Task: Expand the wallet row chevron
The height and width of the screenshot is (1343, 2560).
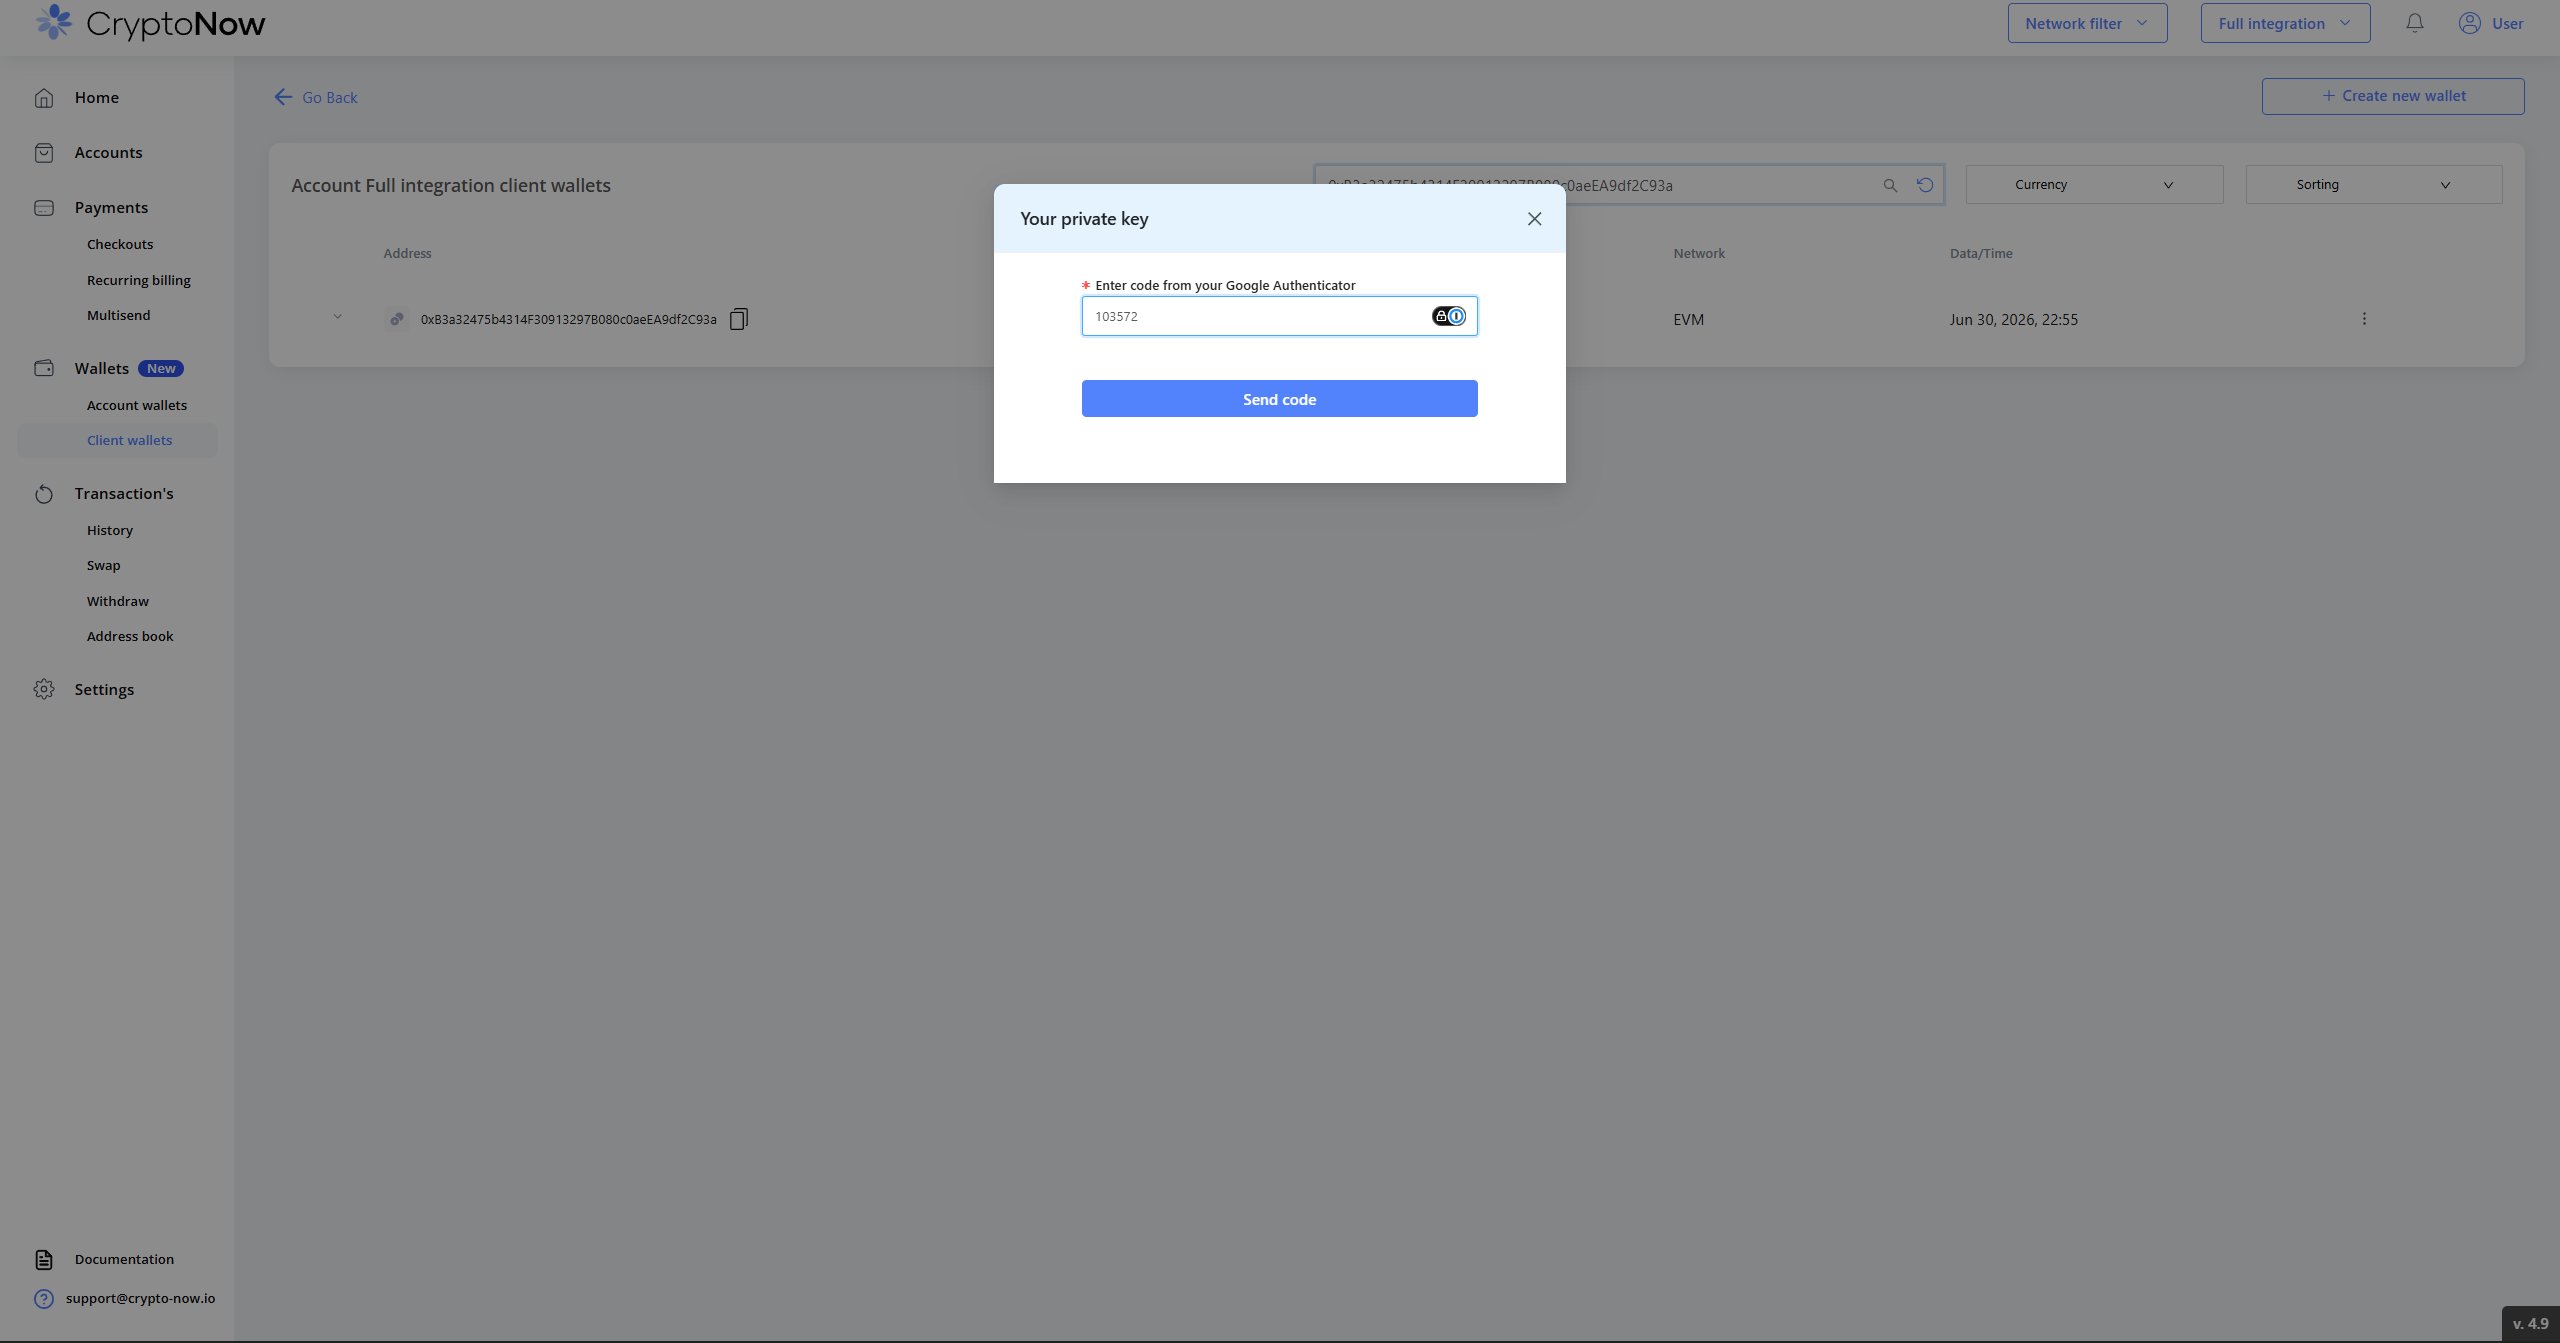Action: pos(337,317)
